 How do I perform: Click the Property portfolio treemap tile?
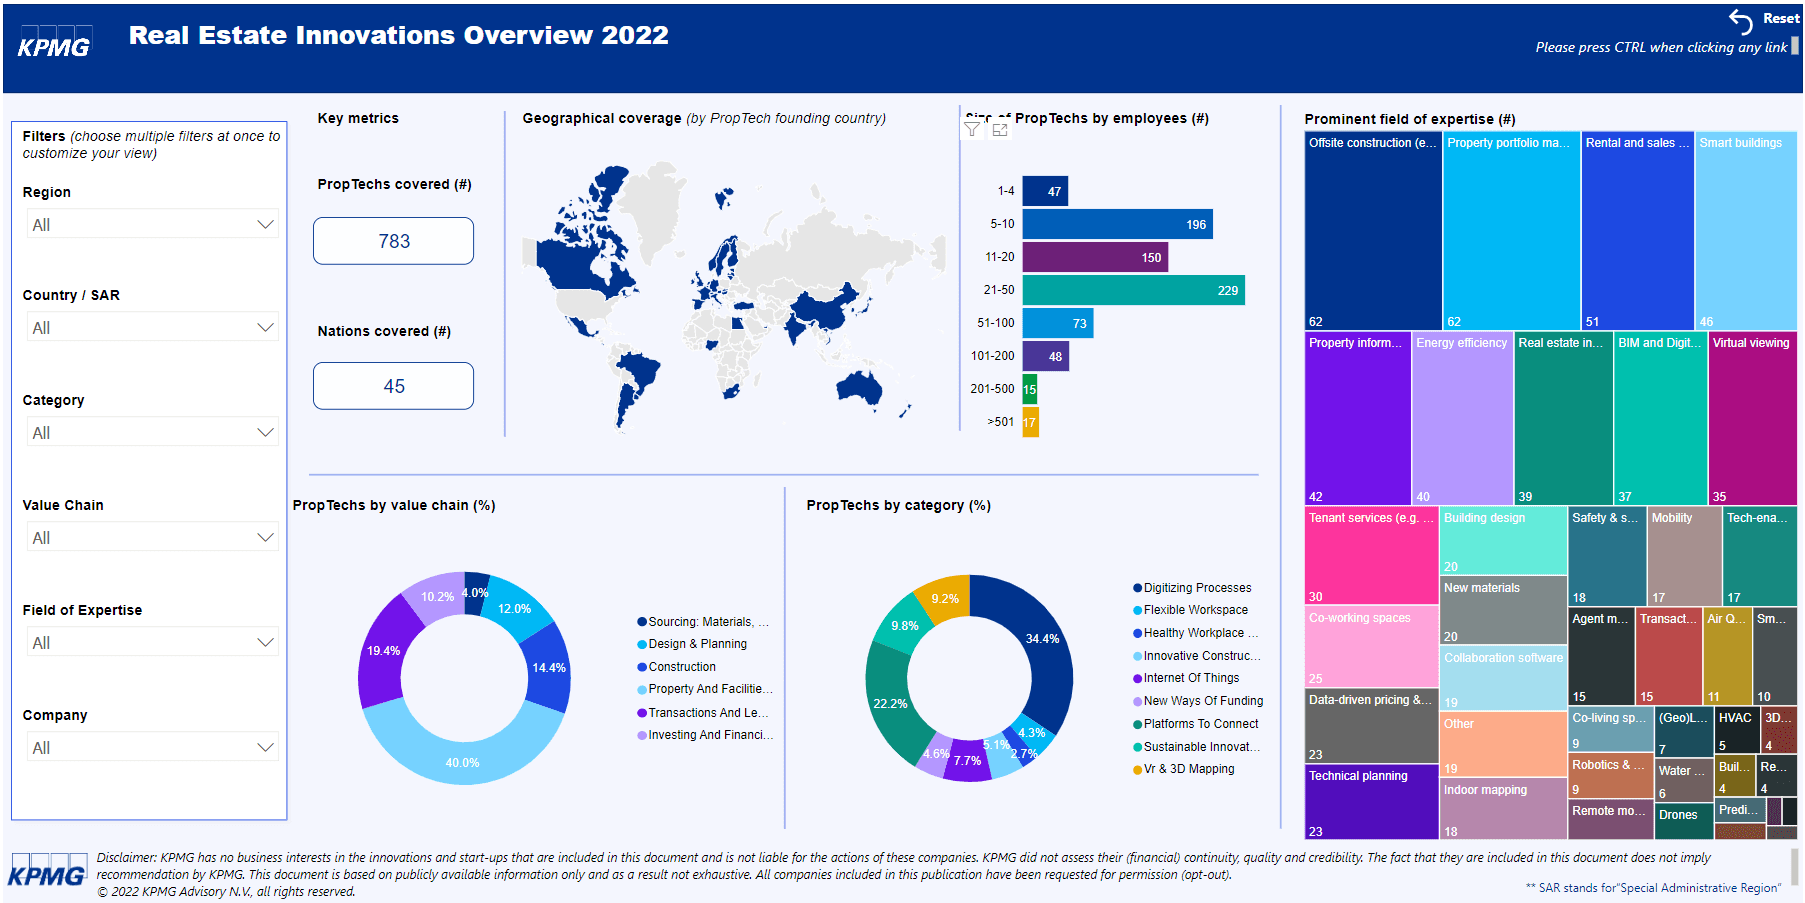point(1511,231)
